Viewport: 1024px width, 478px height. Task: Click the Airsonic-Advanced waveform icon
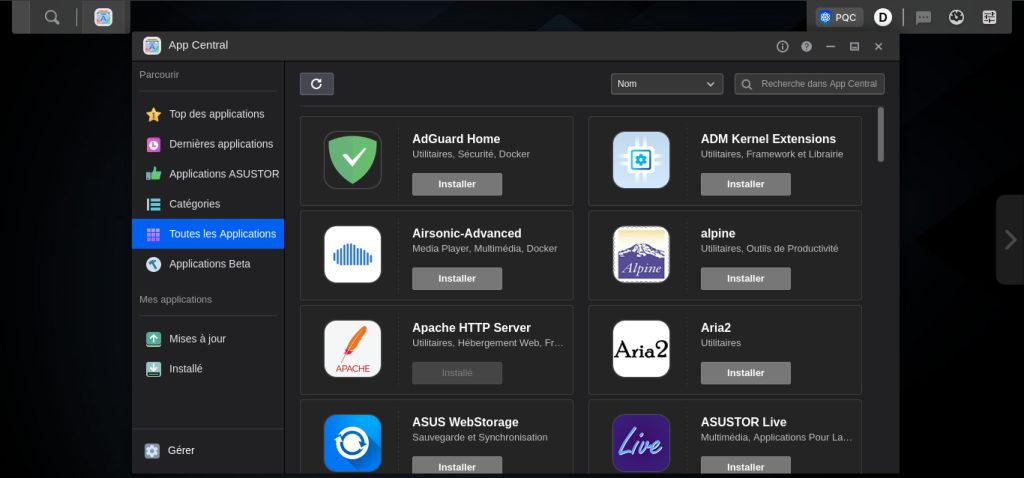point(353,255)
